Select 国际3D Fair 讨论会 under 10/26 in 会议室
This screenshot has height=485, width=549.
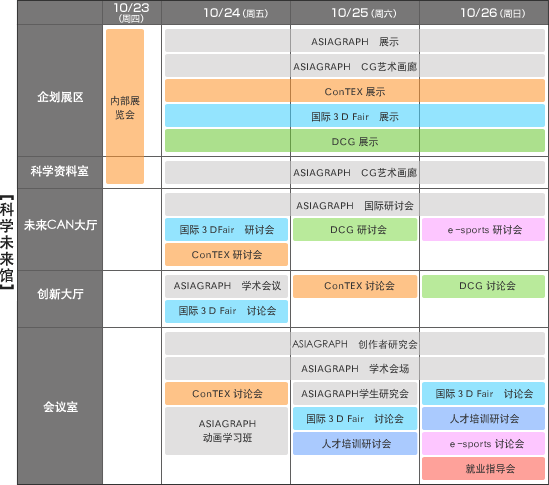tap(484, 394)
